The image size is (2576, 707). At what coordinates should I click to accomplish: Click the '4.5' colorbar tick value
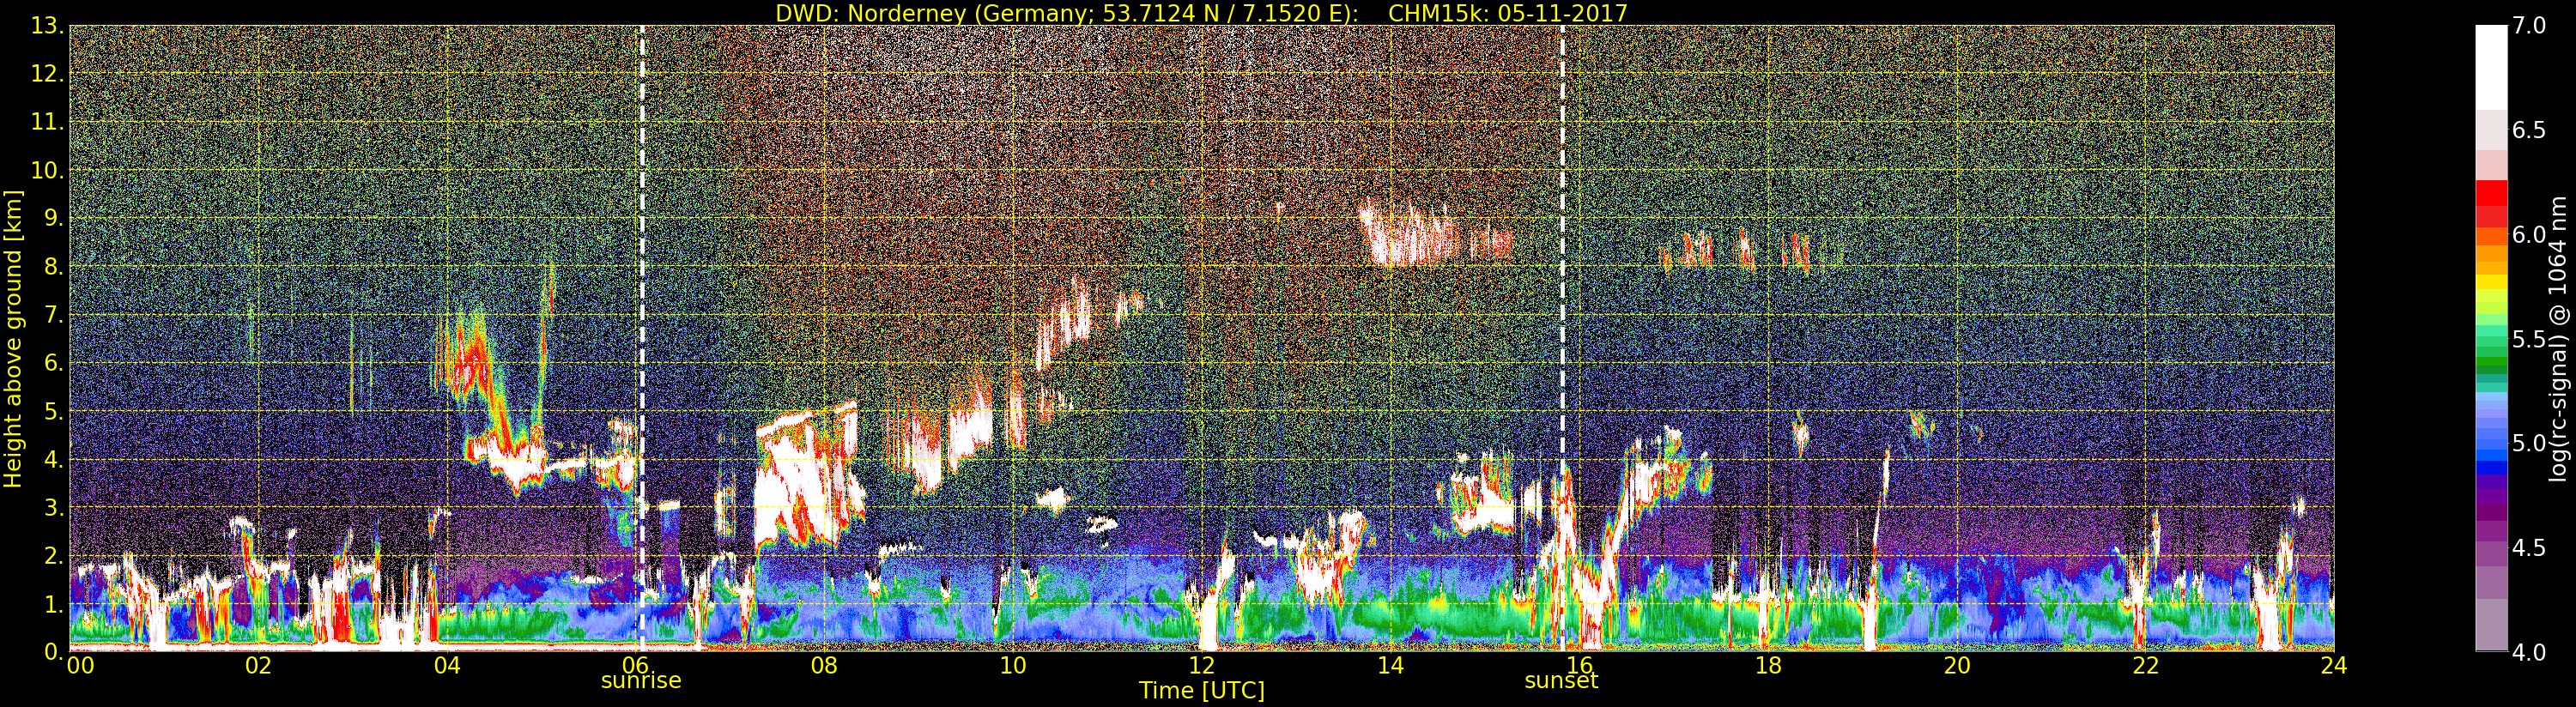point(2529,548)
